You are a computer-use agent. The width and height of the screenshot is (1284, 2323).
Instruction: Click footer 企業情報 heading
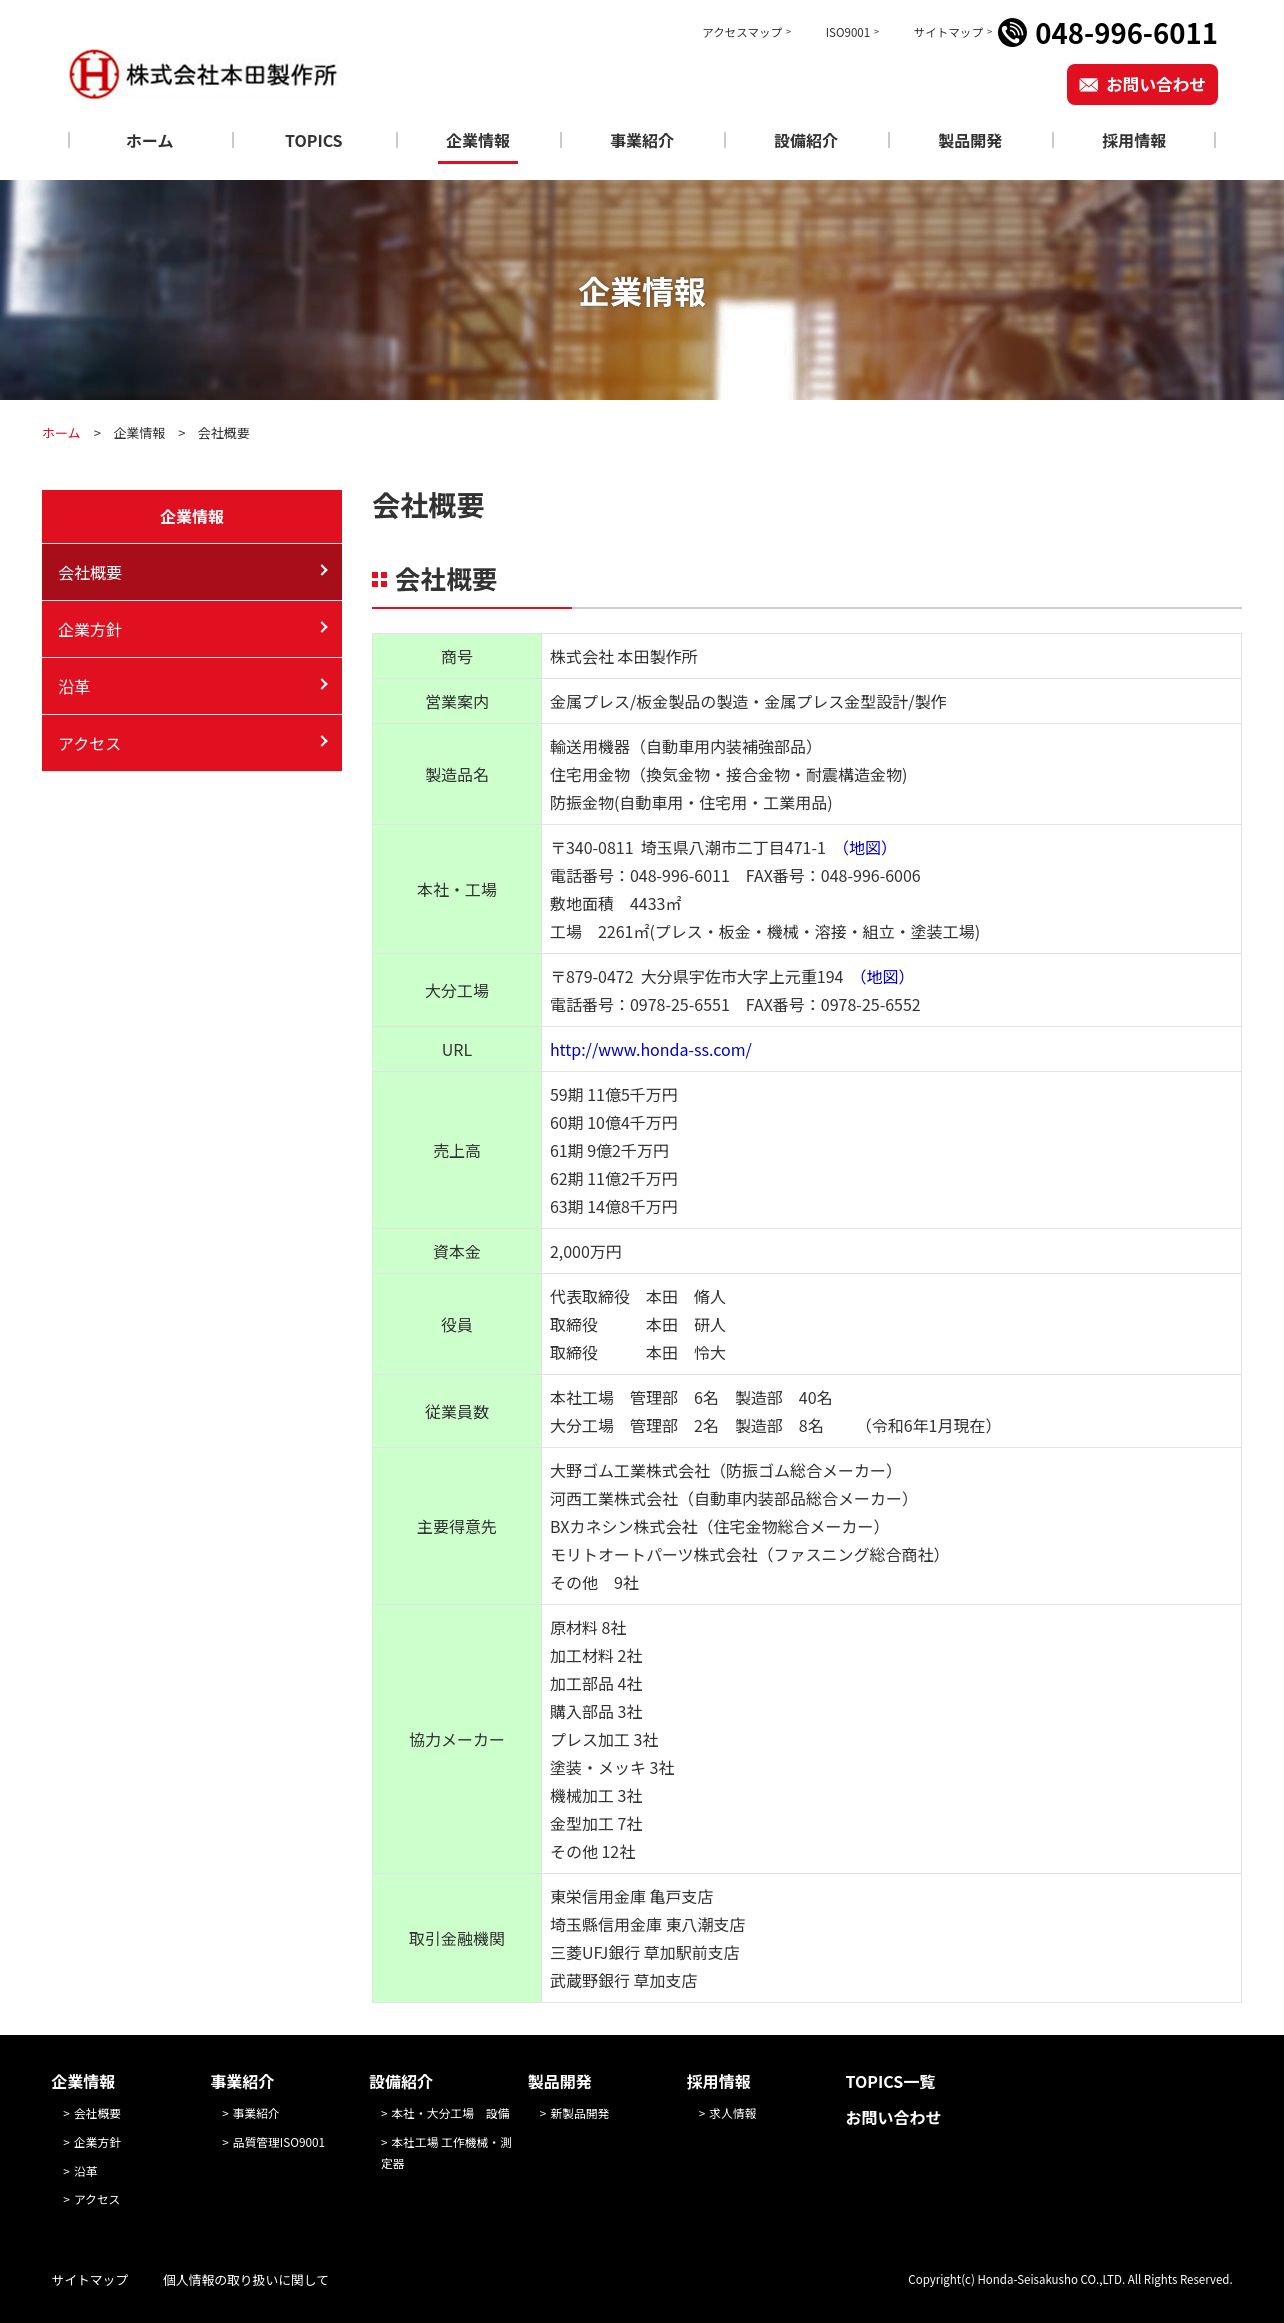84,2082
